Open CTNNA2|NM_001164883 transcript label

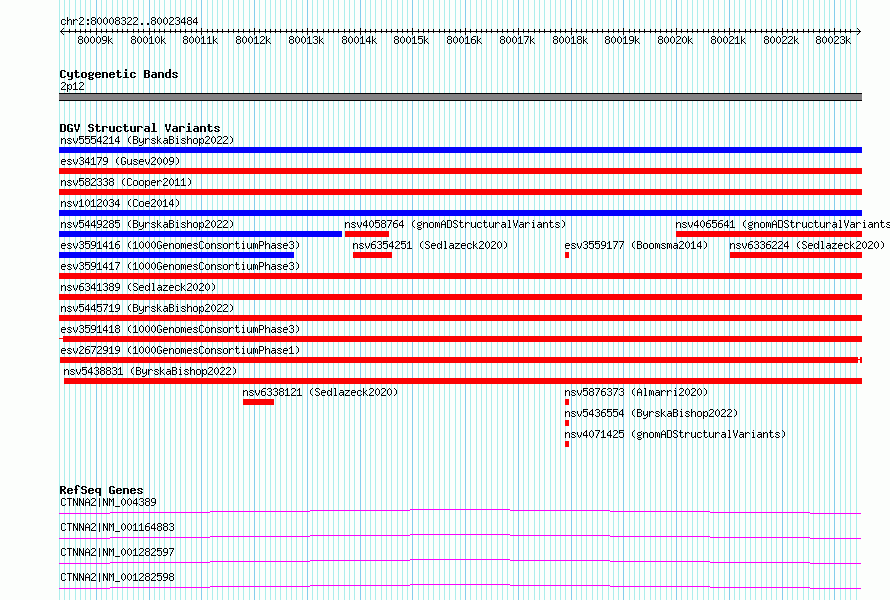point(117,527)
